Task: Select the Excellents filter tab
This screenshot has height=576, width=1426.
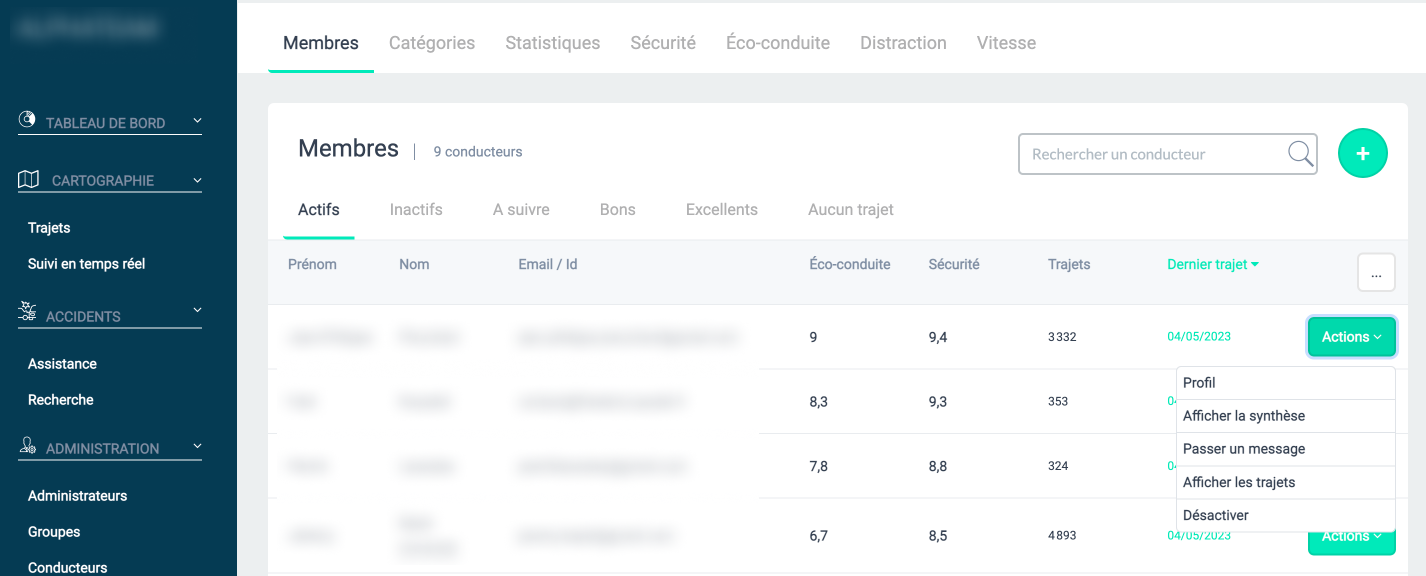Action: (x=722, y=210)
